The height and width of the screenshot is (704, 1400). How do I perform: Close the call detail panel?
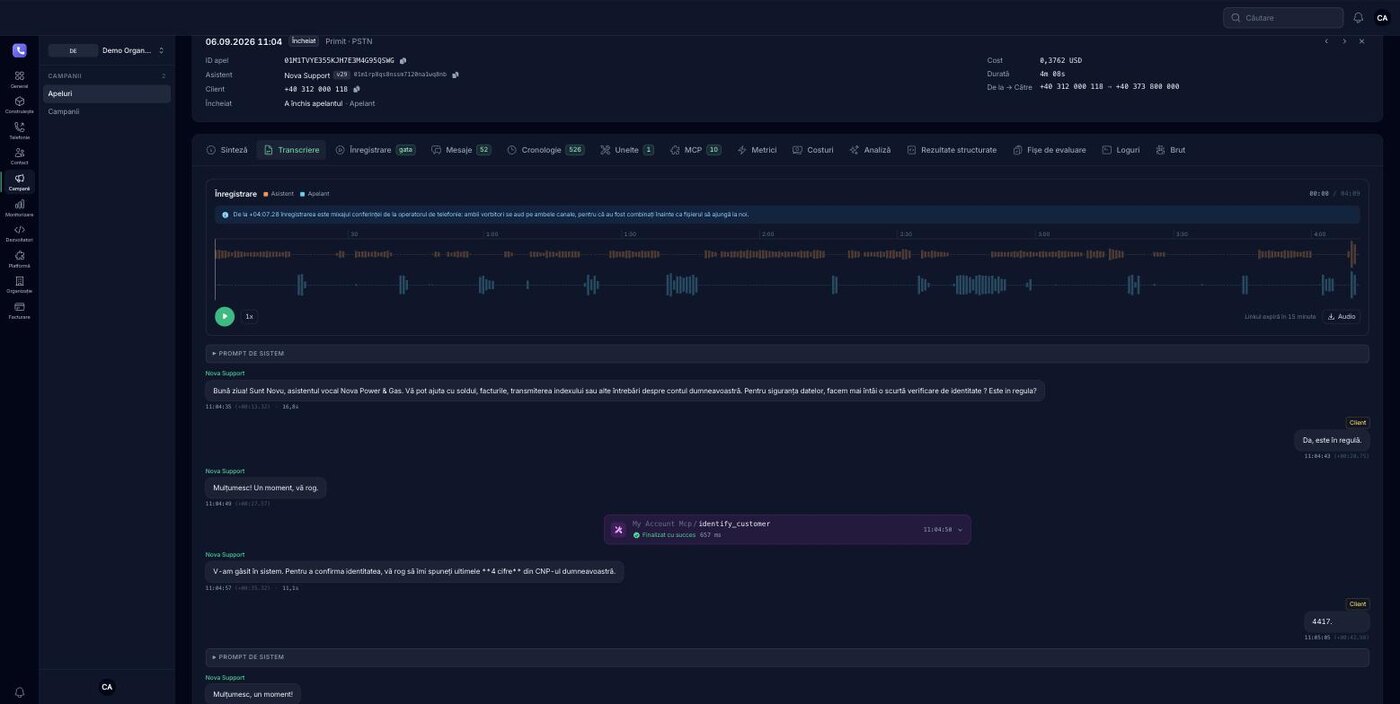tap(1361, 41)
